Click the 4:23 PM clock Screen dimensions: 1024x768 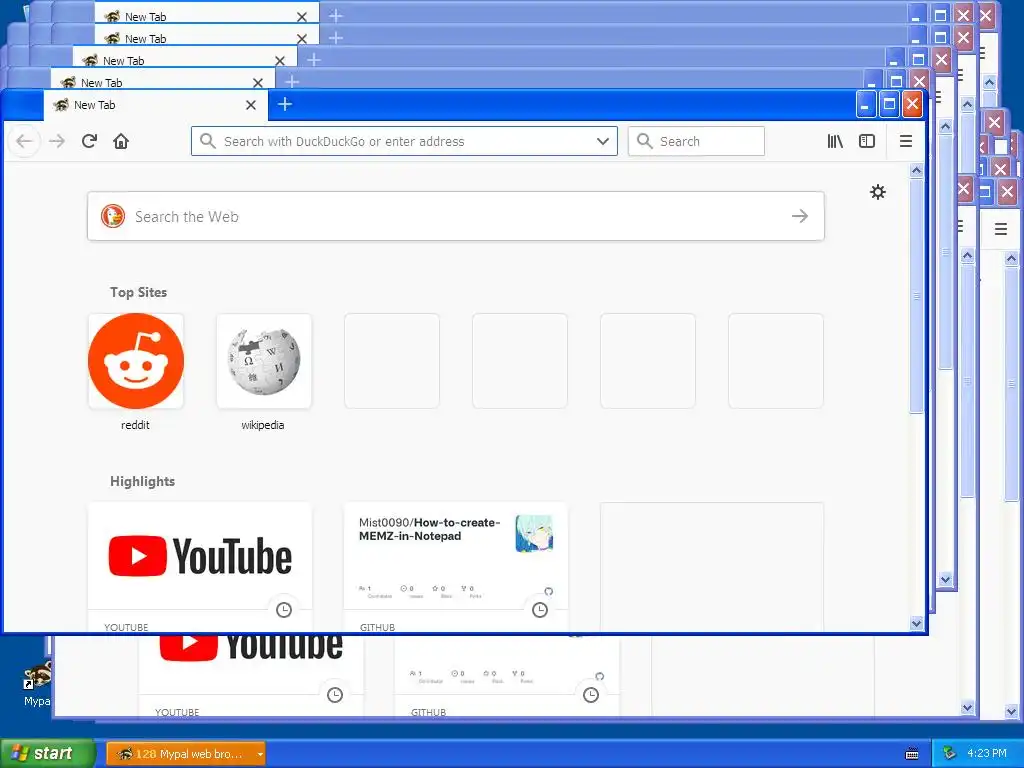(987, 754)
